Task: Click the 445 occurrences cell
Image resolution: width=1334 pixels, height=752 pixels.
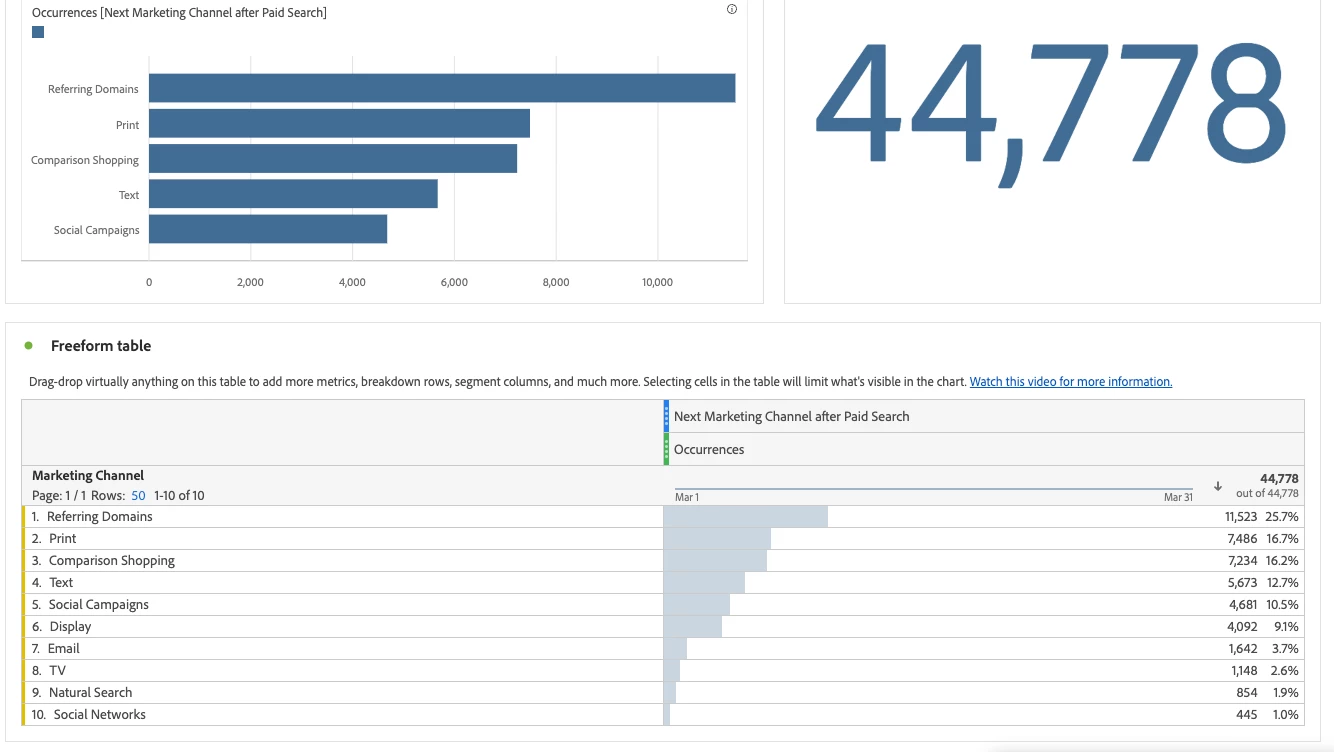Action: tap(984, 715)
